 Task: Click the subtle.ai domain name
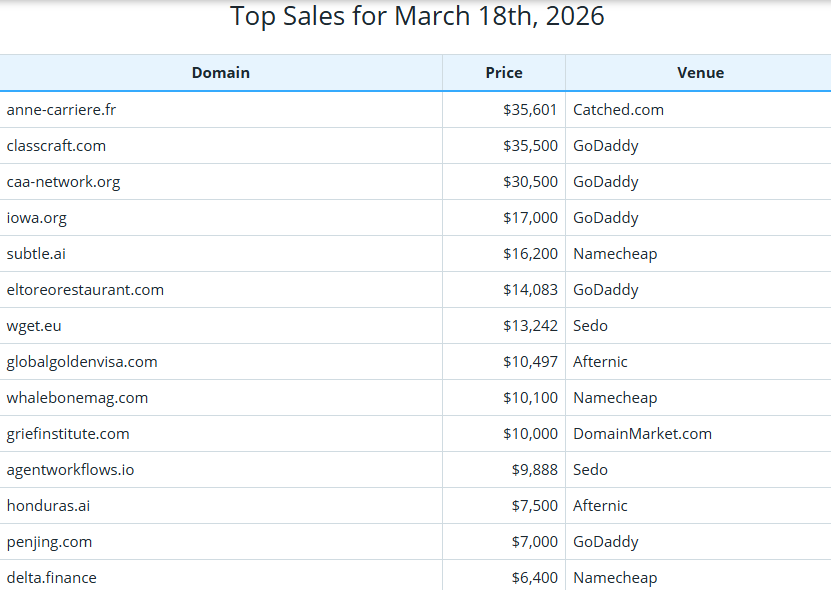pos(36,253)
